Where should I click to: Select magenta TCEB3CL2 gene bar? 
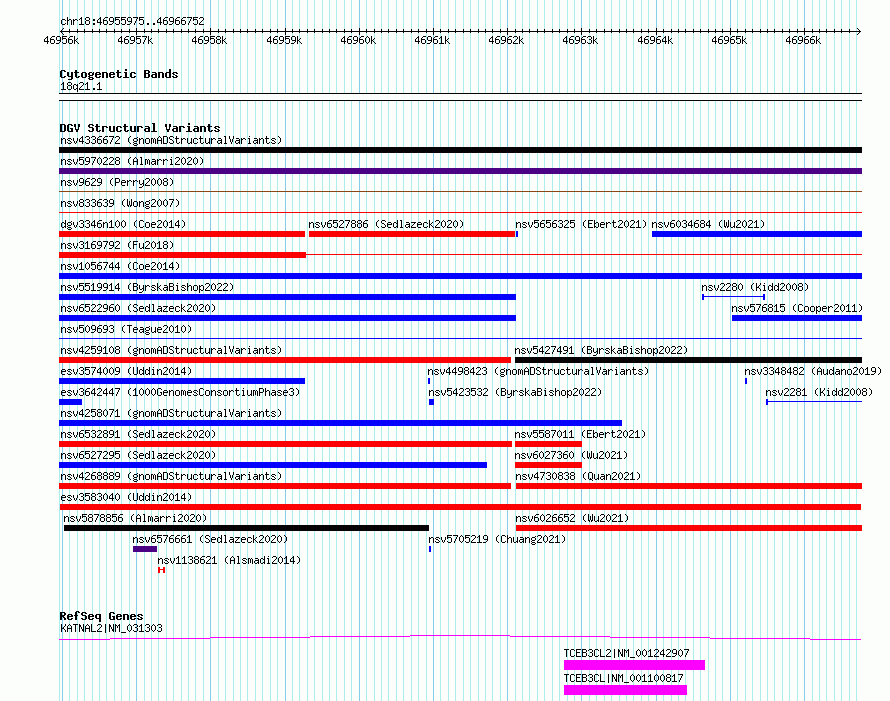(635, 665)
